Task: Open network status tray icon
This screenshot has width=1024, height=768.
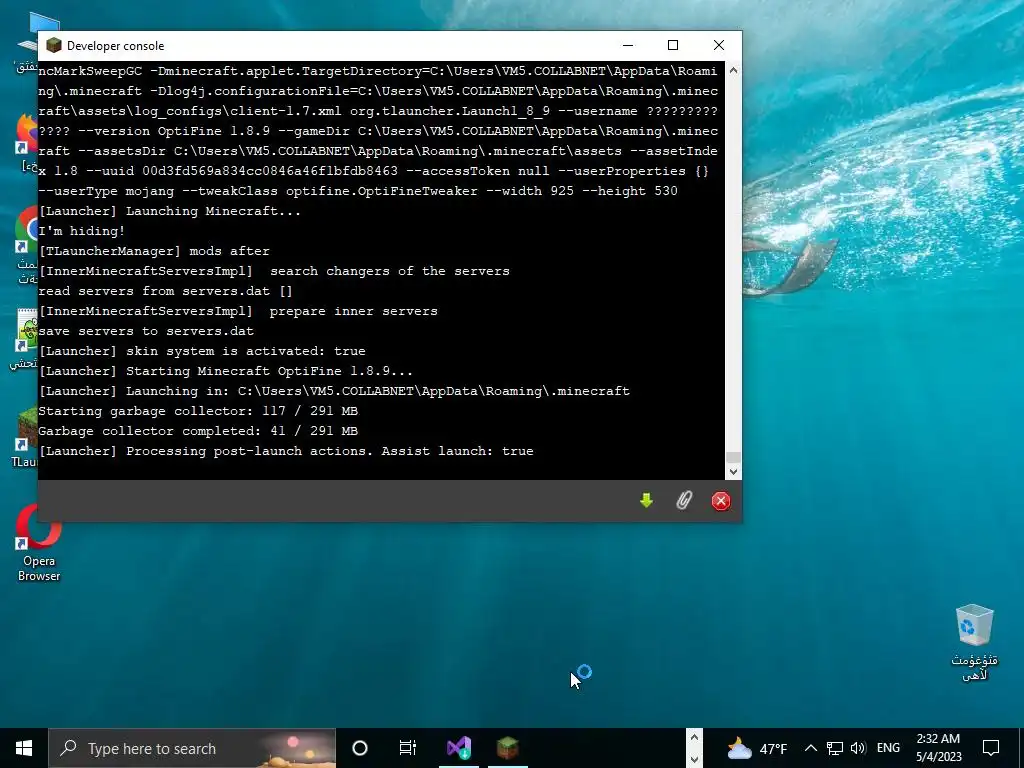Action: 835,748
